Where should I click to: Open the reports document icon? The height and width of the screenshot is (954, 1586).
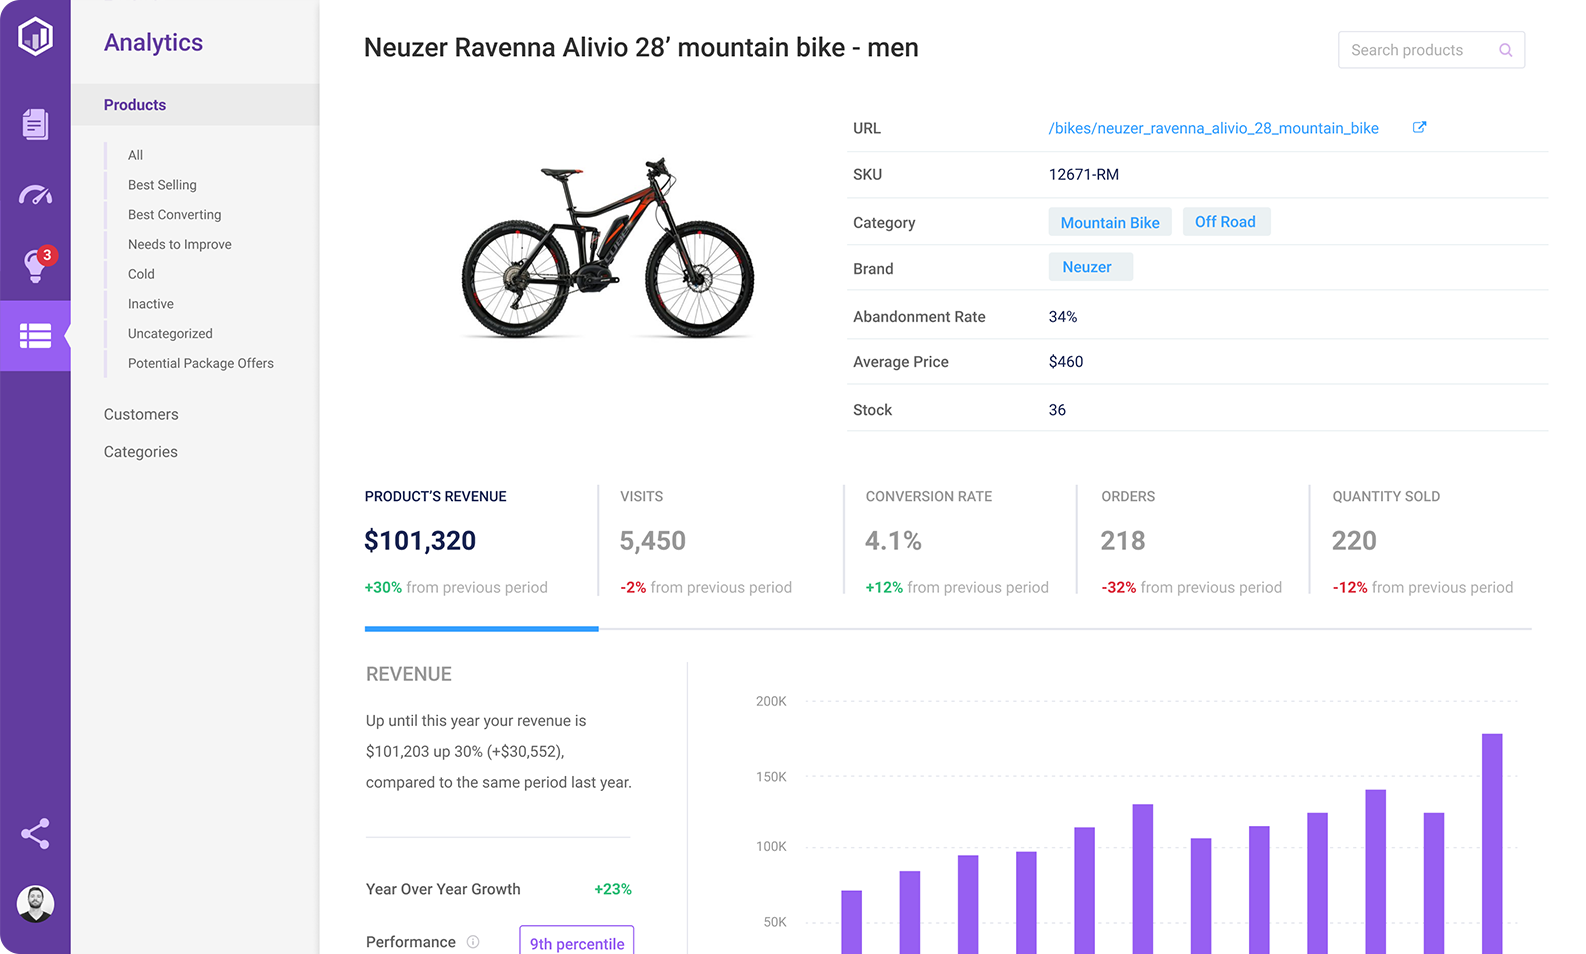point(35,124)
